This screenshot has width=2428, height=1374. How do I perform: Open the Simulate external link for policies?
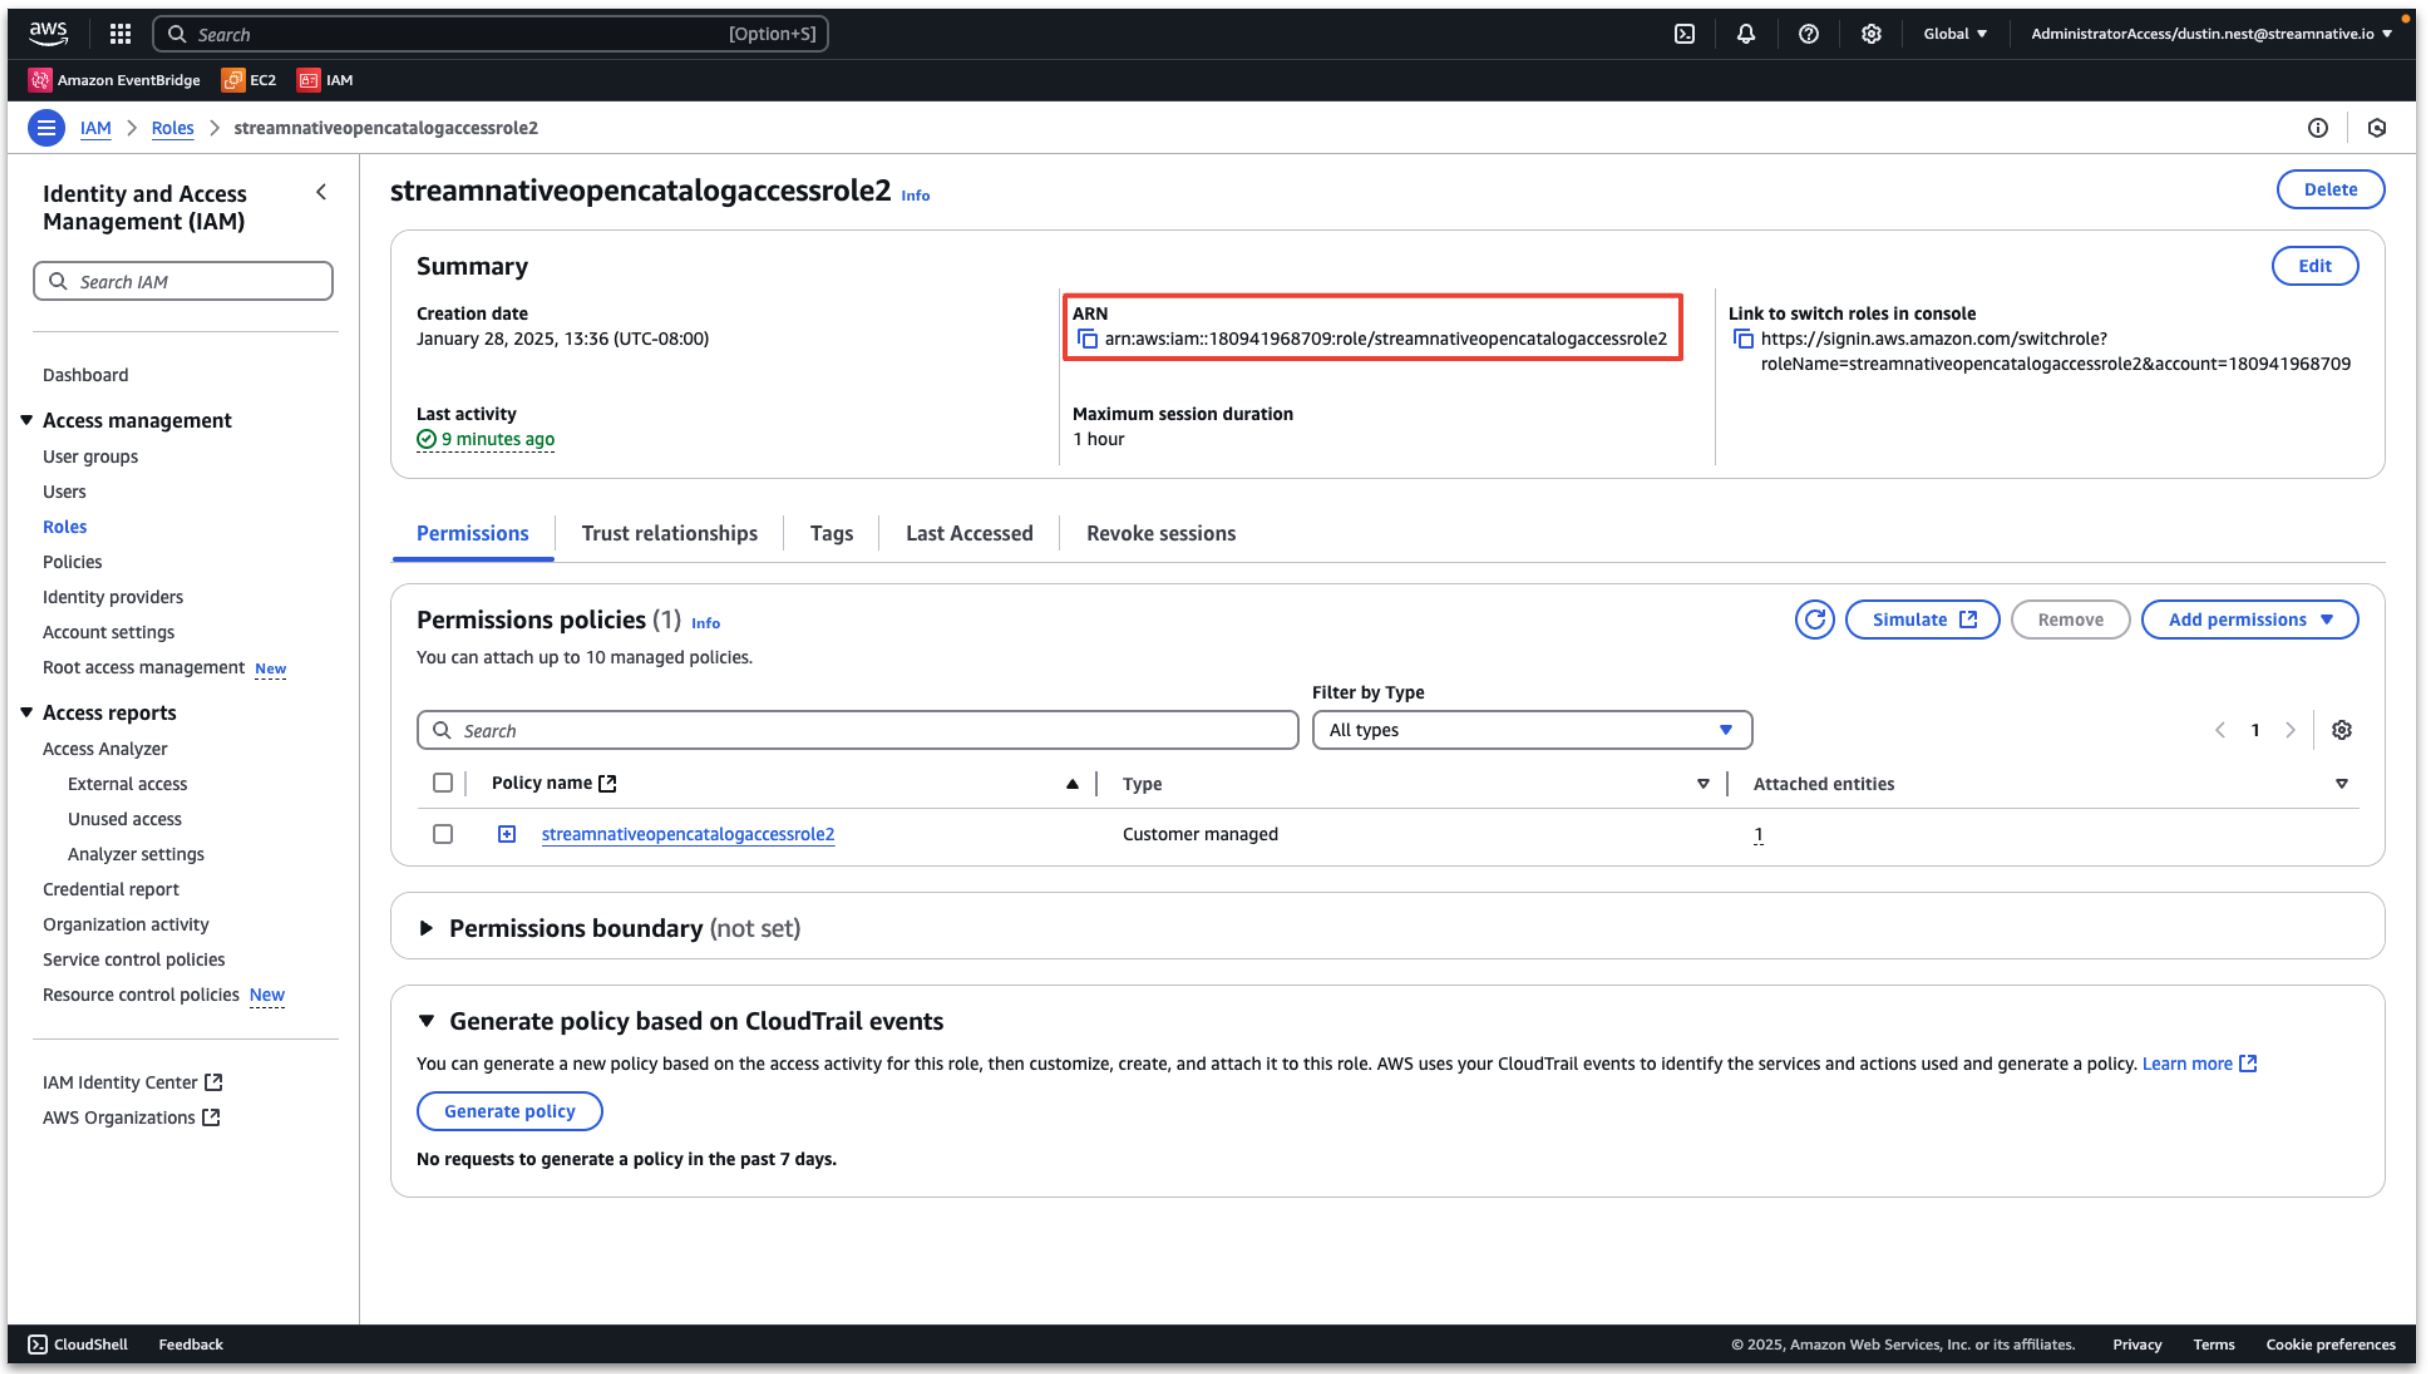click(1923, 619)
